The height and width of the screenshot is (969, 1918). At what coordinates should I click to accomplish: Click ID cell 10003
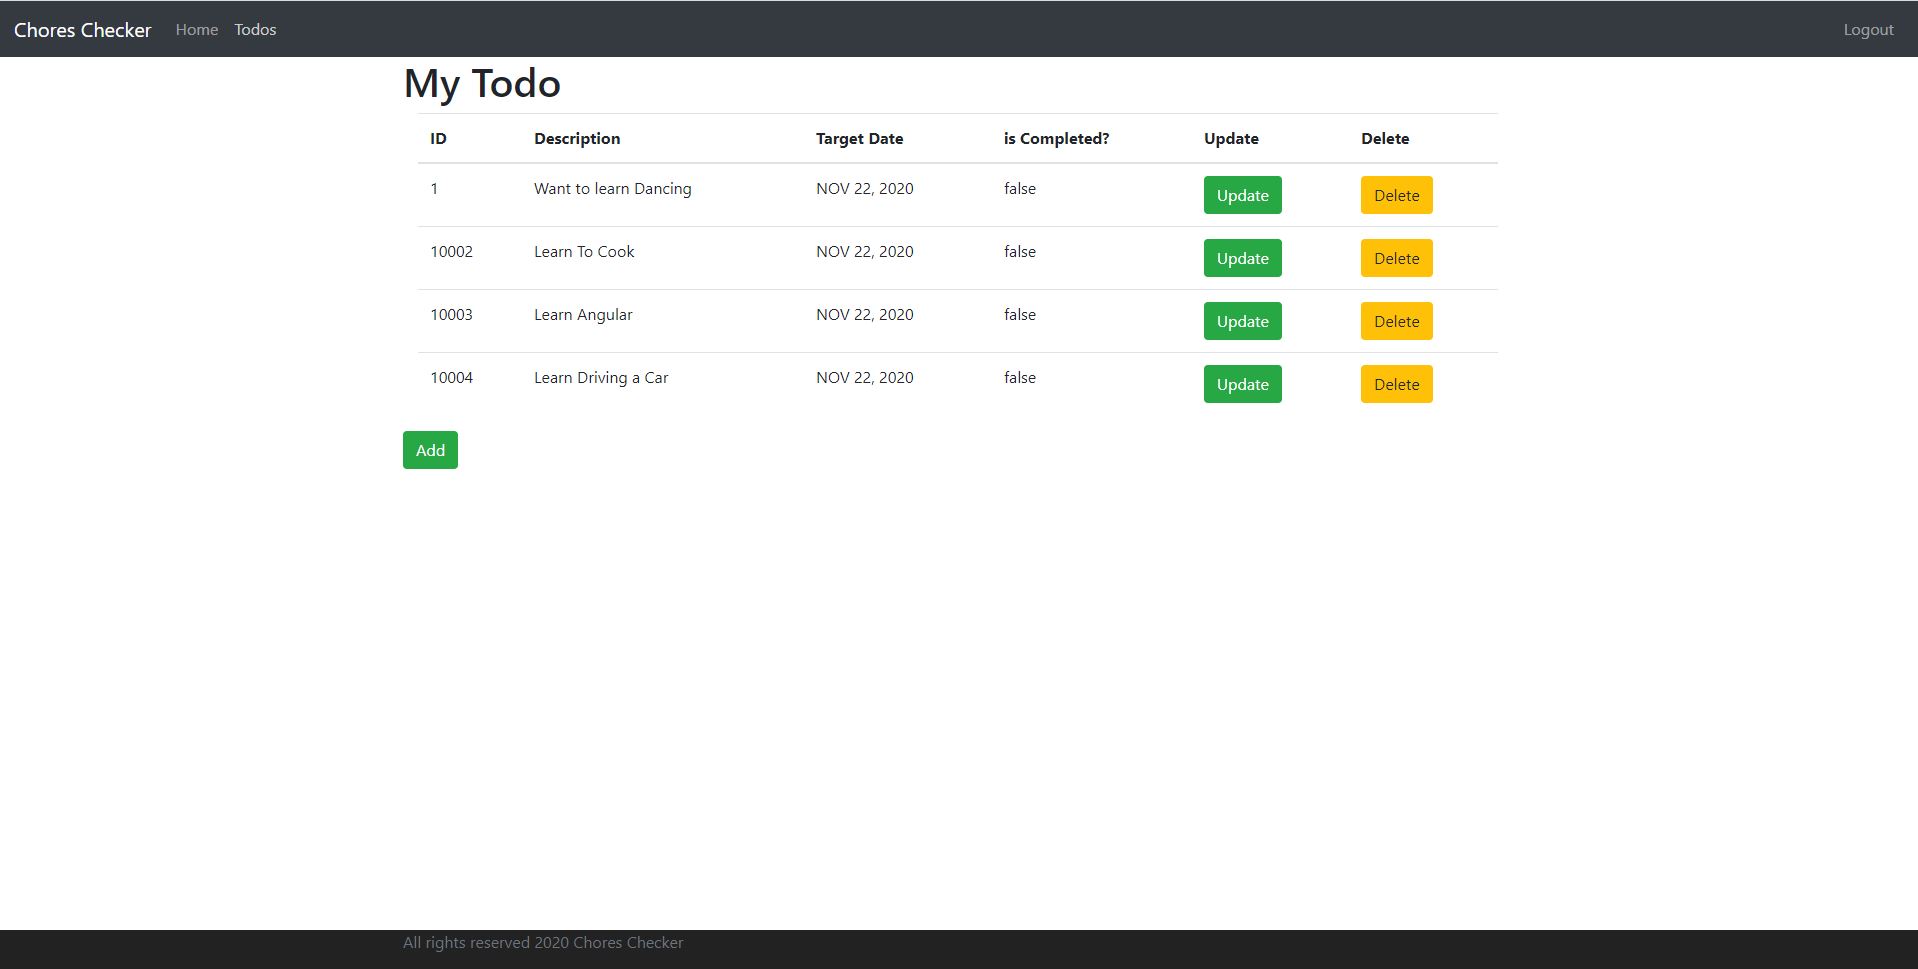pyautogui.click(x=451, y=315)
